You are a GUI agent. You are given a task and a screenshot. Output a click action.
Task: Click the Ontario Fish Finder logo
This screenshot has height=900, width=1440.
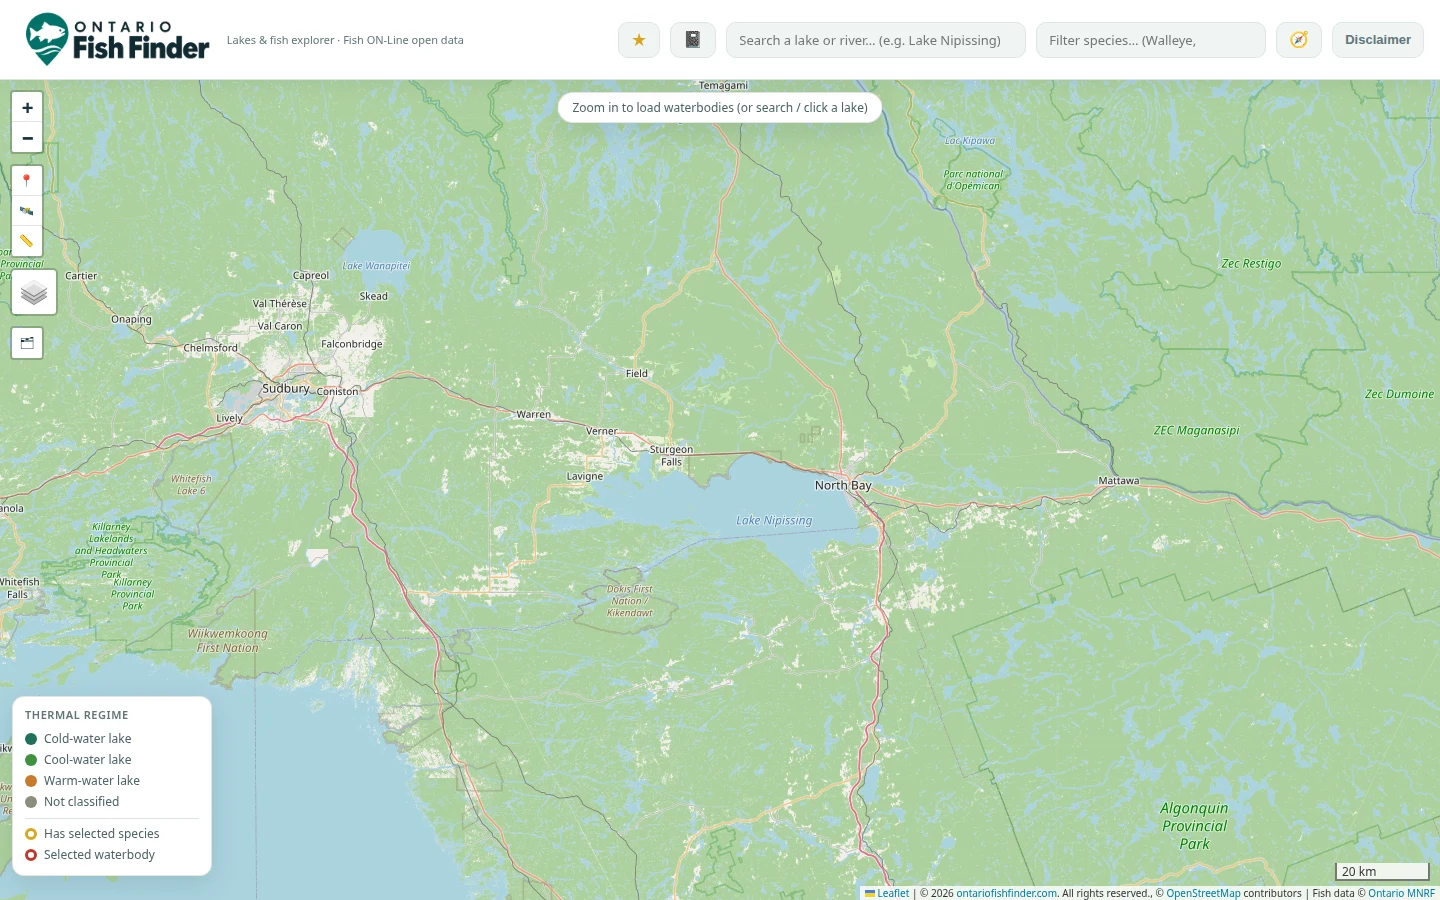(117, 40)
